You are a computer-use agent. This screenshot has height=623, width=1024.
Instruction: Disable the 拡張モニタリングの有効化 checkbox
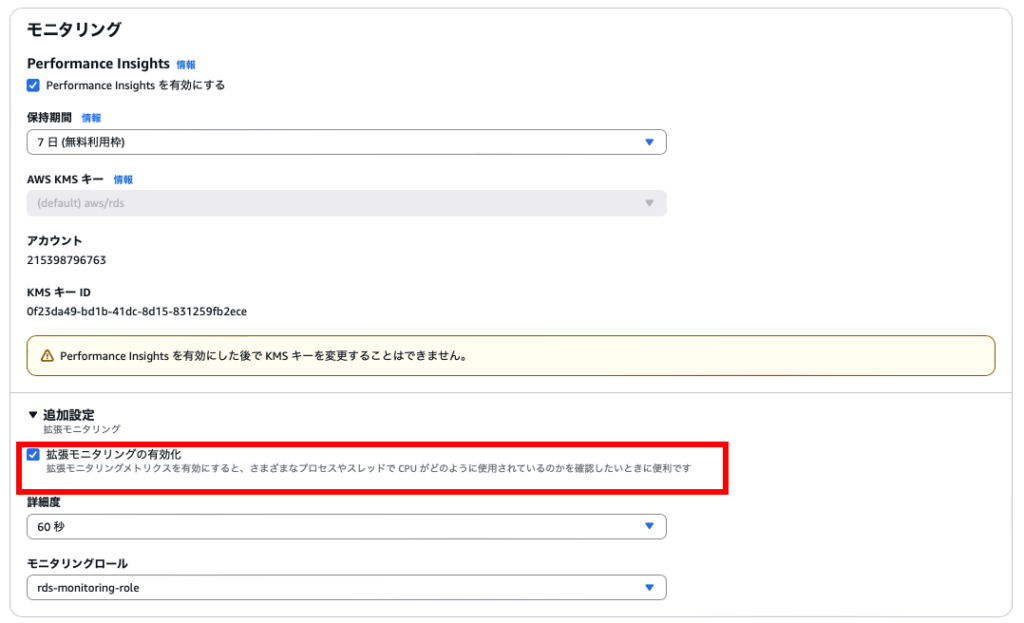33,454
